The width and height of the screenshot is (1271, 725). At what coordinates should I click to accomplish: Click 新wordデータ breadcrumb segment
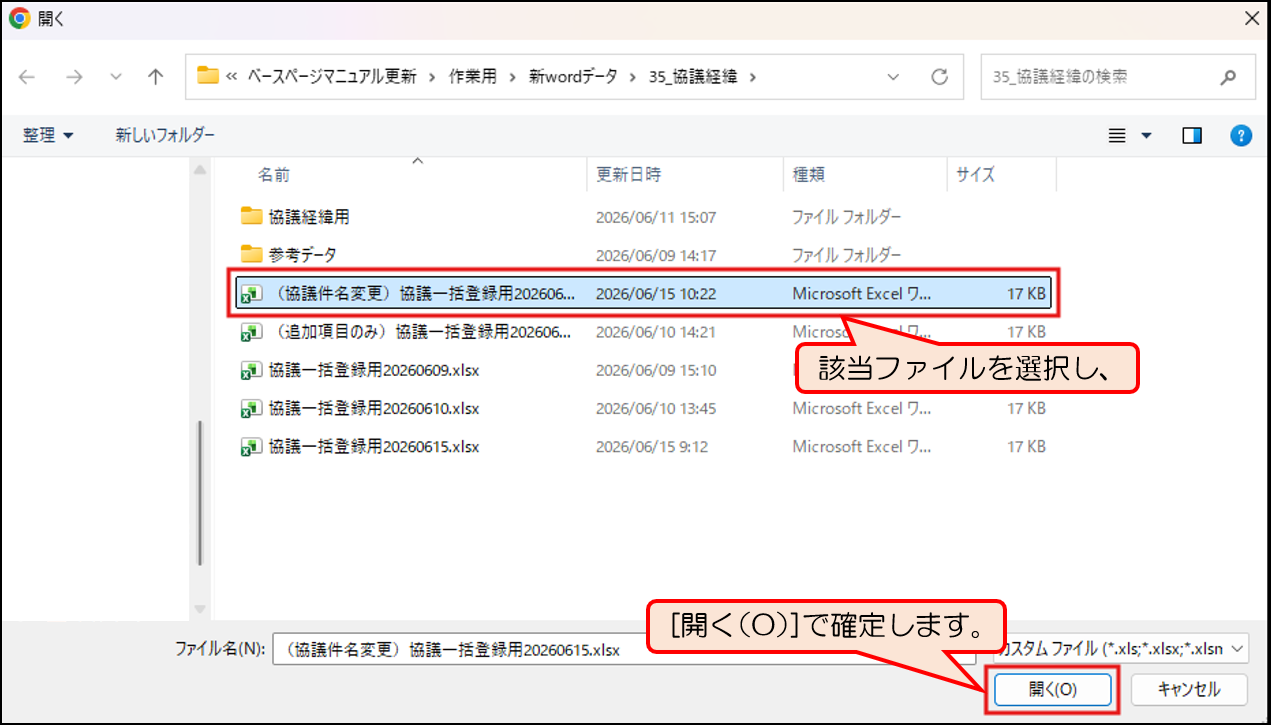(x=573, y=77)
